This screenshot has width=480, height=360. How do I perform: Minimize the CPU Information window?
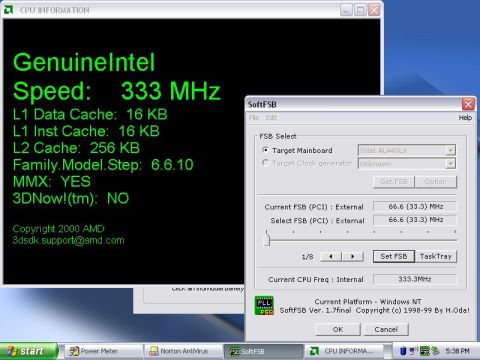(x=346, y=10)
